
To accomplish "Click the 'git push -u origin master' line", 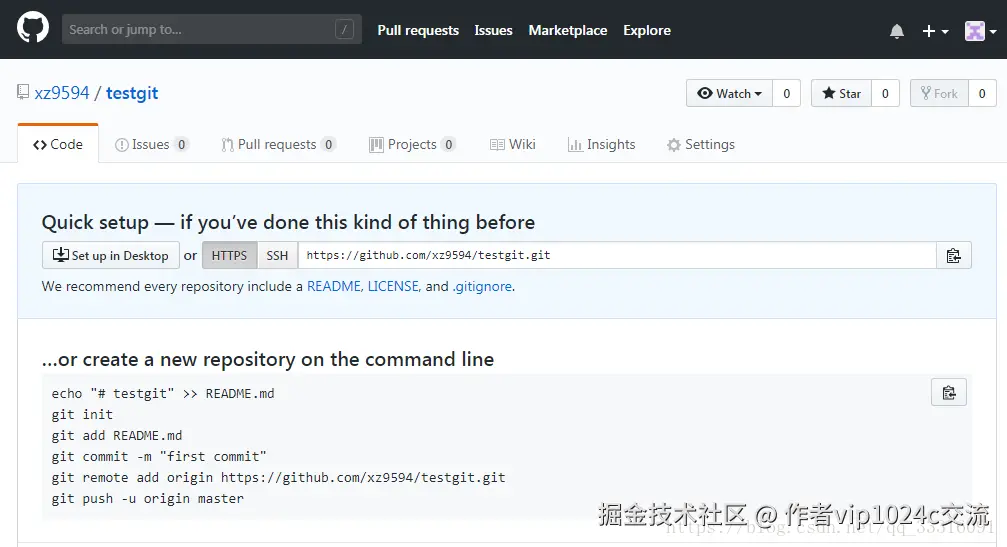I will click(148, 499).
